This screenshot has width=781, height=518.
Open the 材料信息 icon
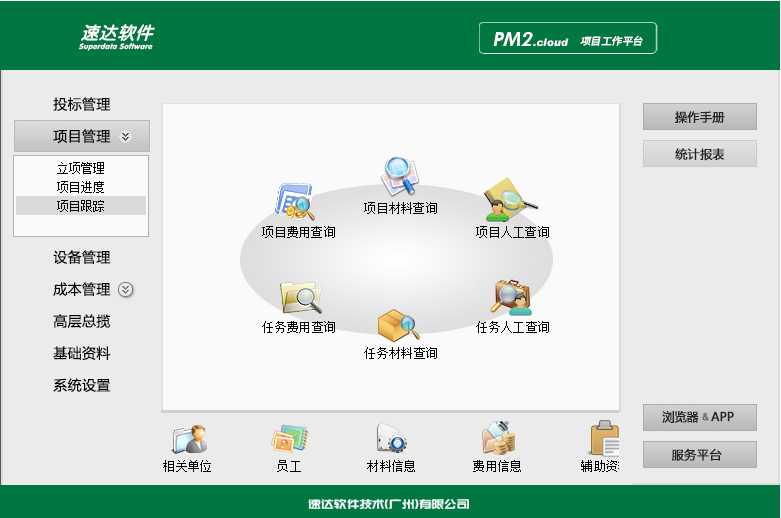pos(391,438)
